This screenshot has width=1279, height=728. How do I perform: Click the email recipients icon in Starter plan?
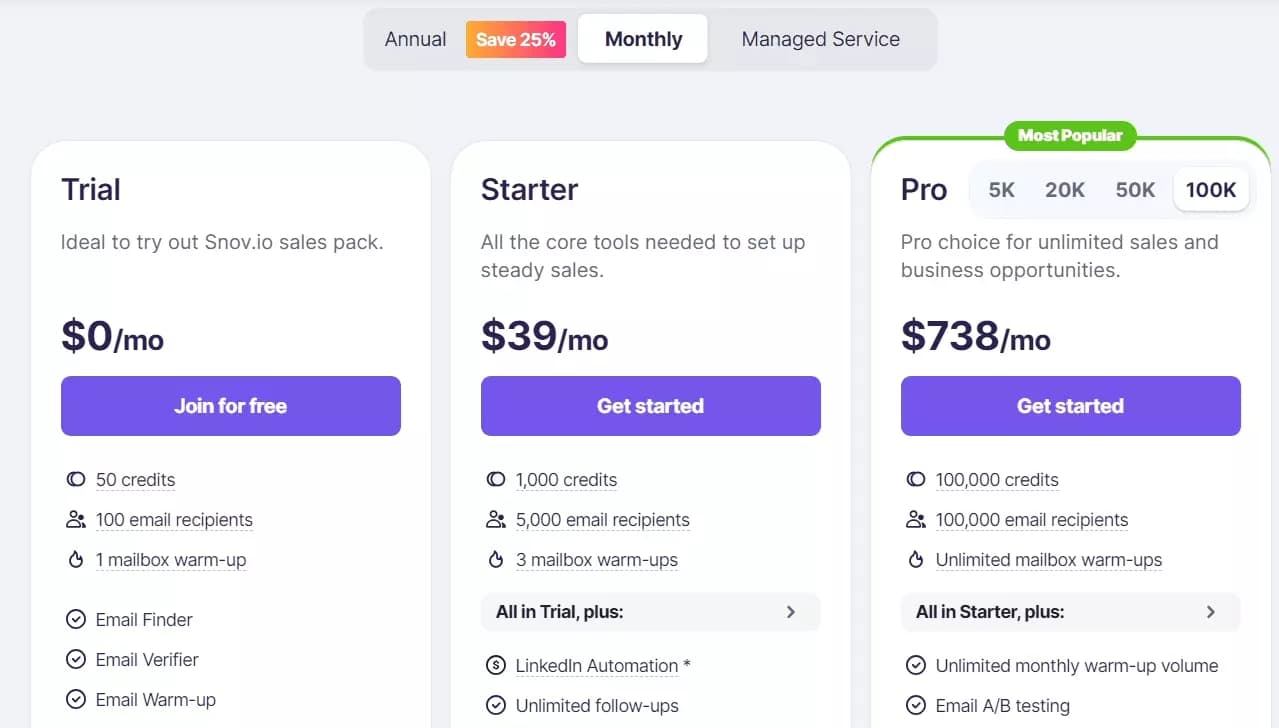(496, 519)
